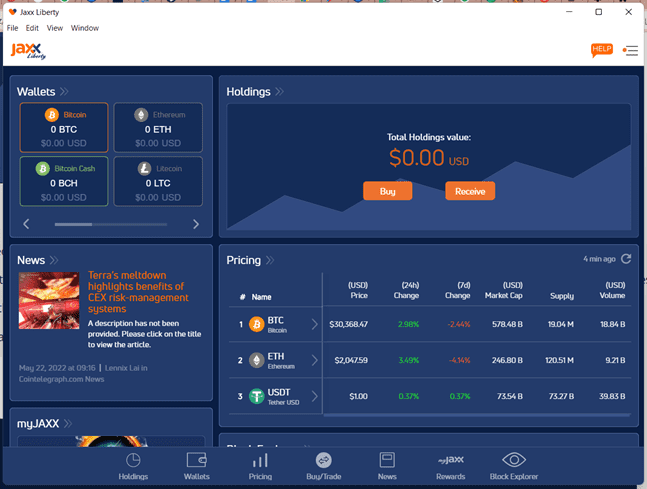Sort by the (7d) Change column header

tap(458, 290)
